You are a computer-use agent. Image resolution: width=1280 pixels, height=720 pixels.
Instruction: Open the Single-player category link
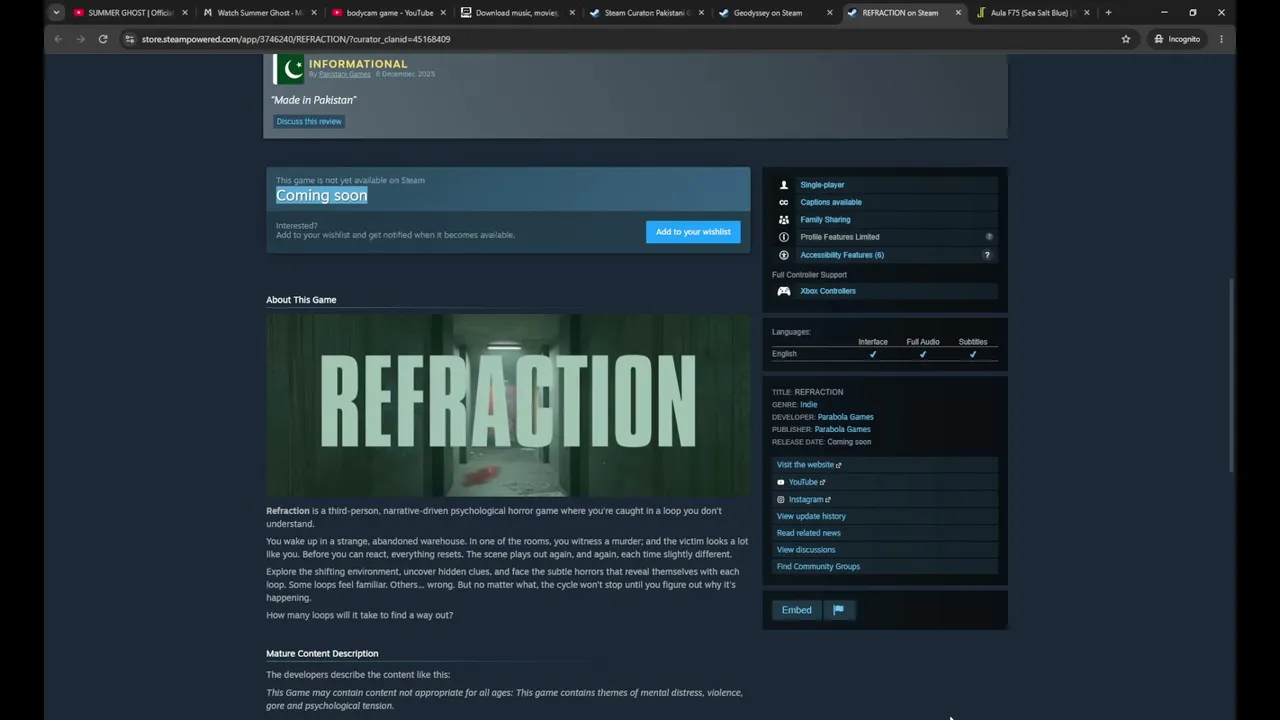tap(822, 185)
